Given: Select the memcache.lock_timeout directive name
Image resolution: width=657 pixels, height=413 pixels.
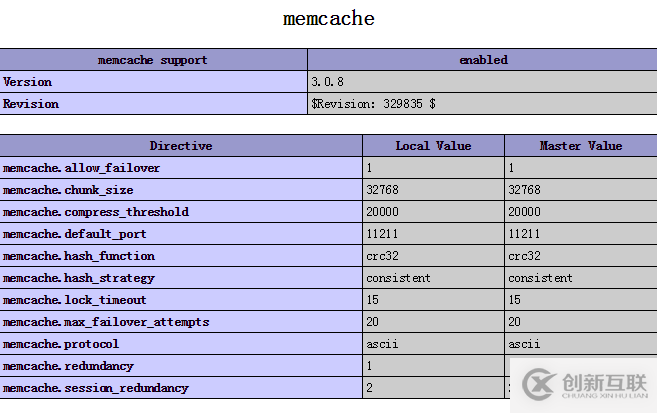Looking at the screenshot, I should point(74,300).
